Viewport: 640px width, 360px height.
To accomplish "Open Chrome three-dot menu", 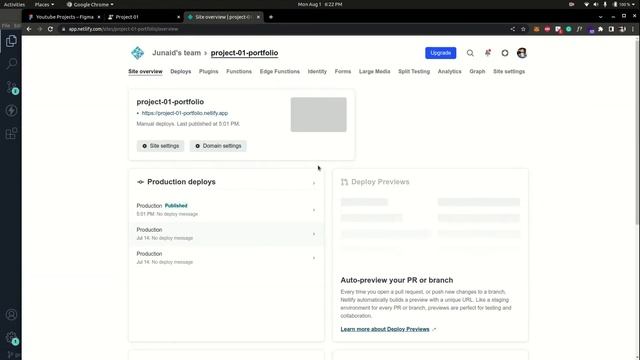I will [633, 29].
